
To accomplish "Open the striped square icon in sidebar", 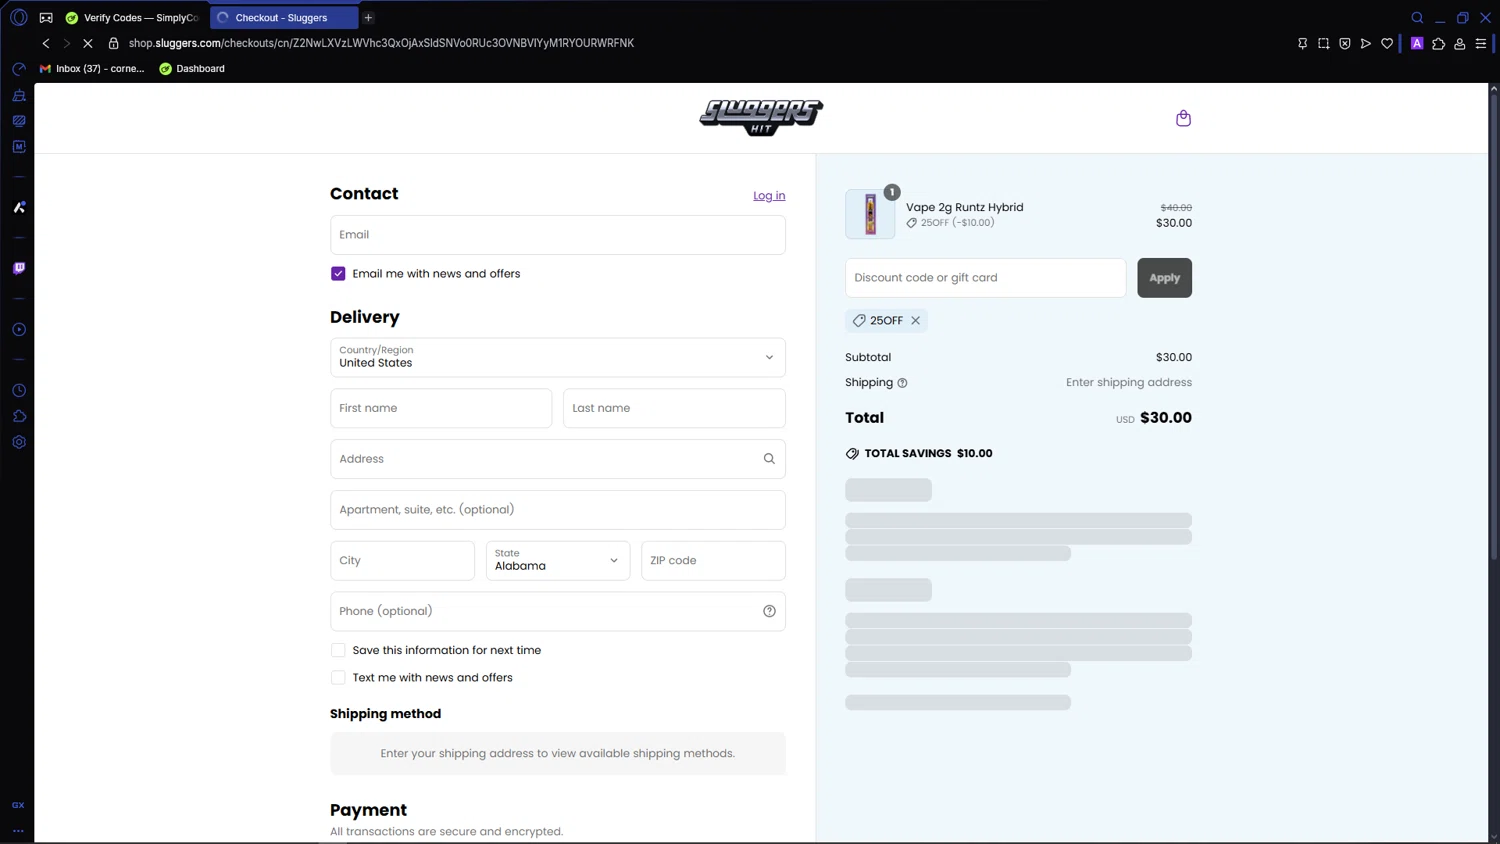I will (x=19, y=121).
